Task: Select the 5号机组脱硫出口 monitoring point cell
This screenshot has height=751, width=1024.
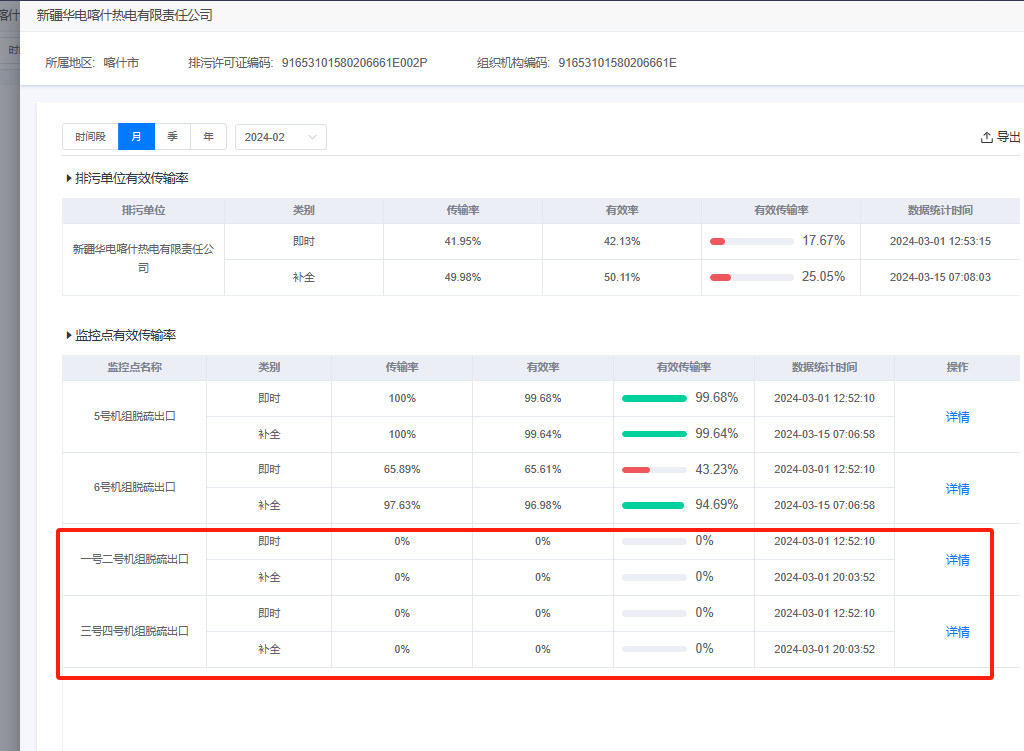Action: (135, 417)
